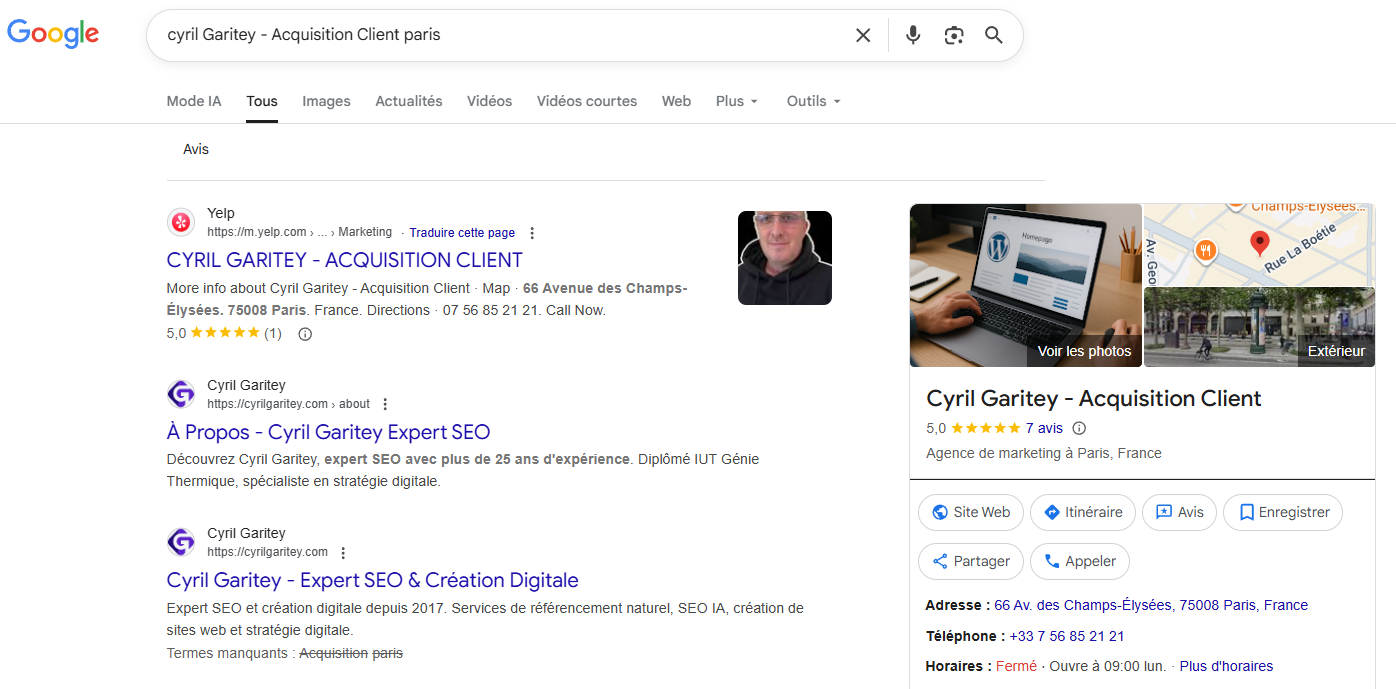Open the three-dot menu next to Yelp result
The image size is (1396, 689).
[x=532, y=232]
